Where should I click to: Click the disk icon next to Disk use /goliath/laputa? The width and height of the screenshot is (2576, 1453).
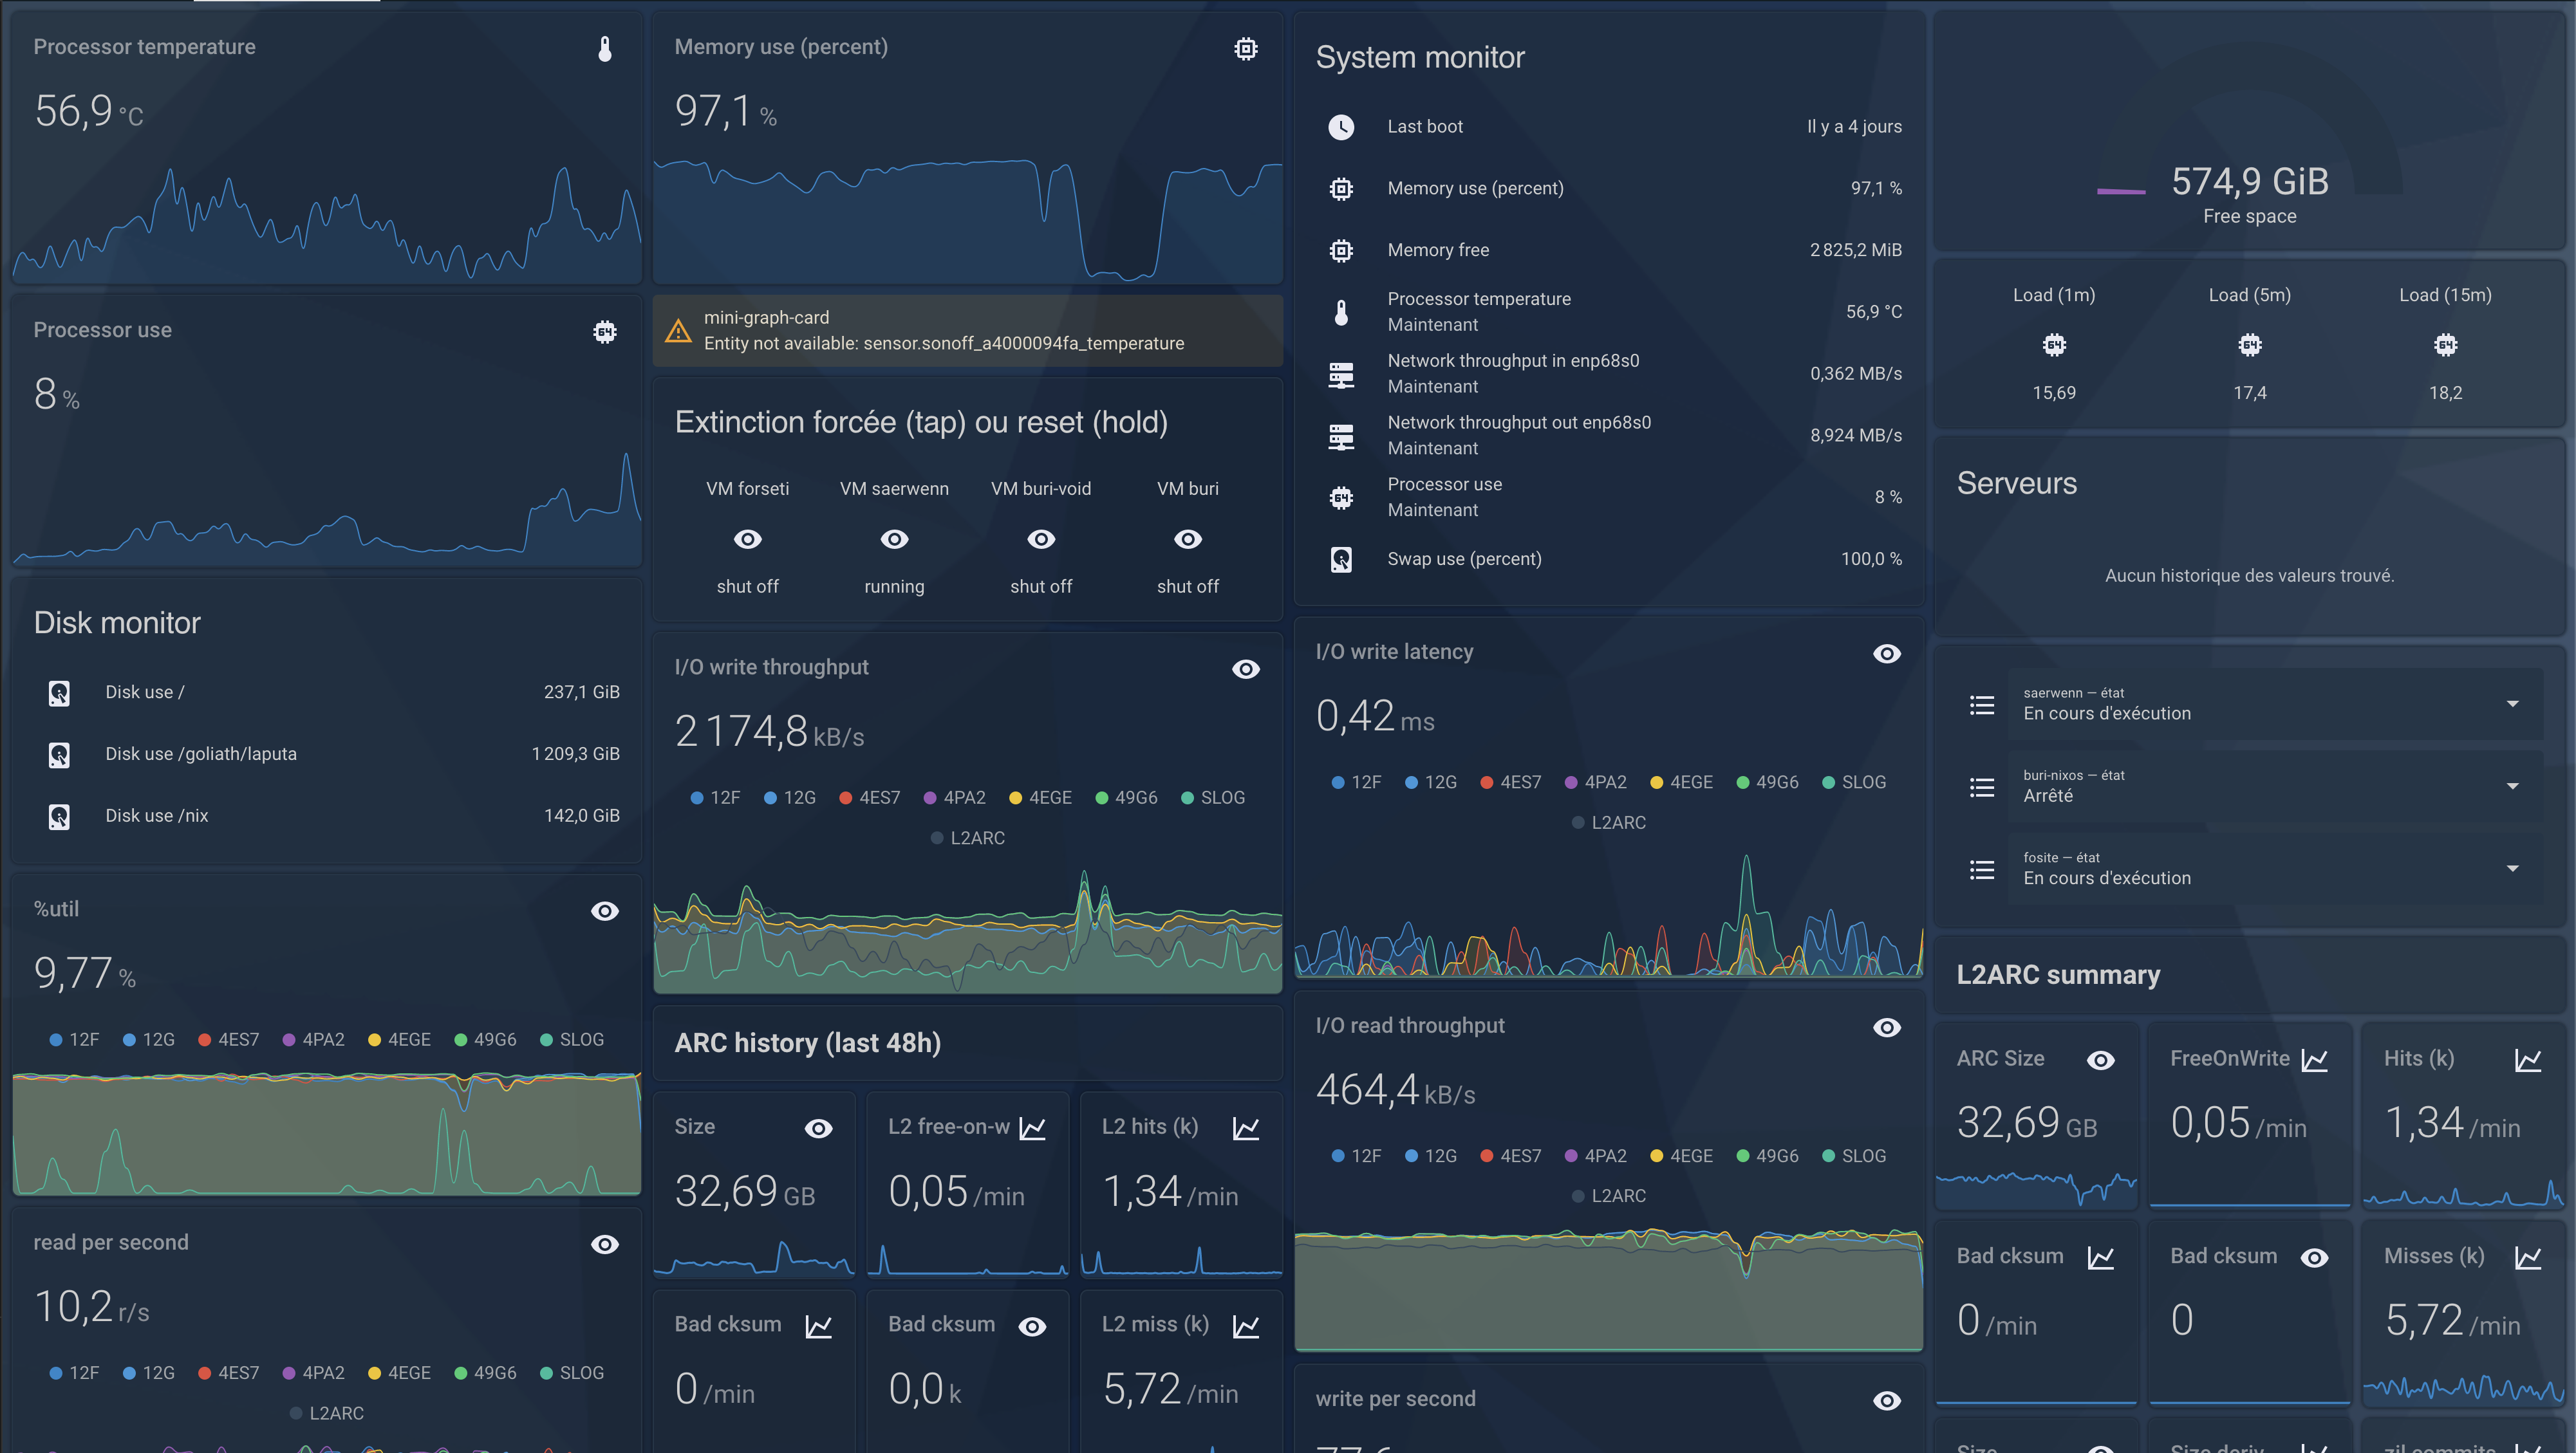[x=59, y=755]
